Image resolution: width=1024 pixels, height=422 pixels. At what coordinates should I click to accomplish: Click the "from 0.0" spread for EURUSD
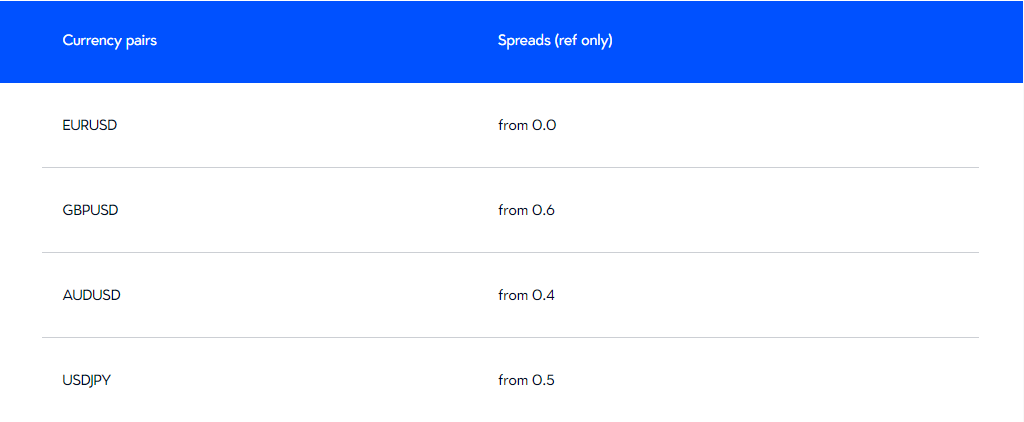pyautogui.click(x=527, y=126)
